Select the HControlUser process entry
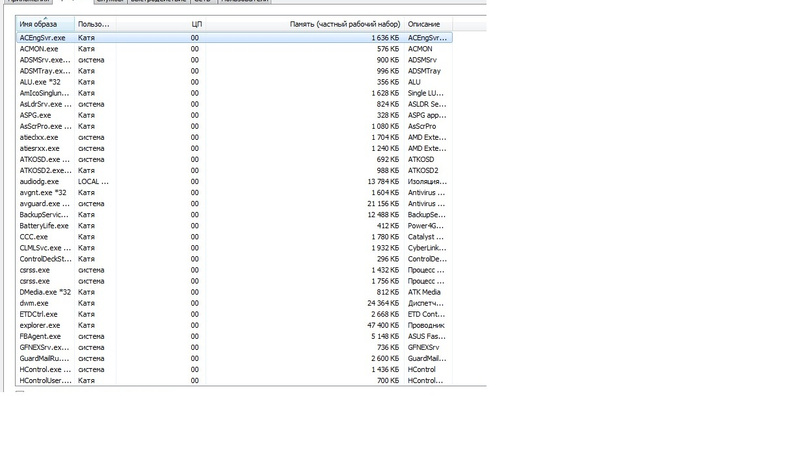 234,381
